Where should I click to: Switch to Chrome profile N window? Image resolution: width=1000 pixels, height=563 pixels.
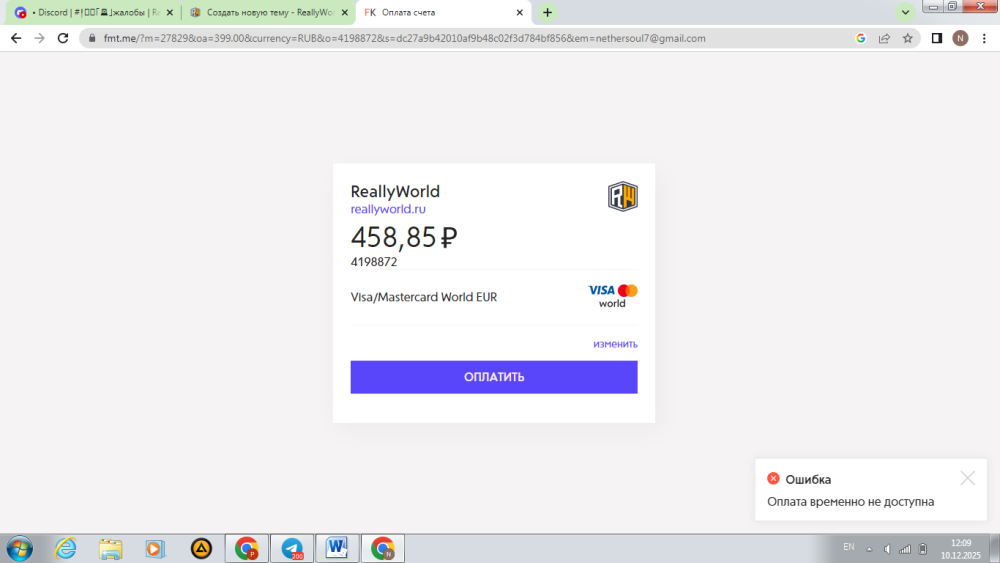(383, 548)
